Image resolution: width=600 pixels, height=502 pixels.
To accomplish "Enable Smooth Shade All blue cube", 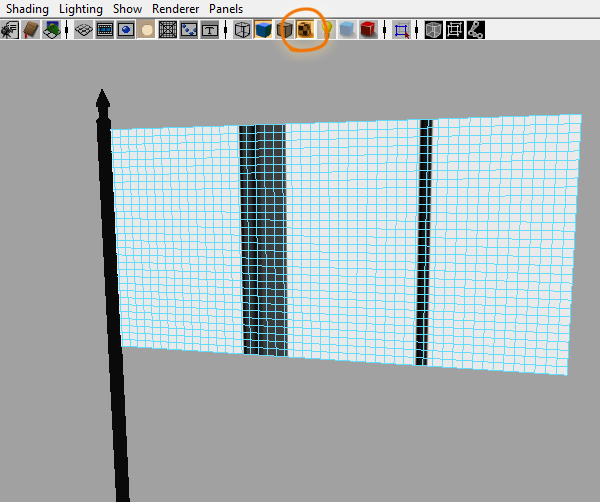I will coord(263,30).
